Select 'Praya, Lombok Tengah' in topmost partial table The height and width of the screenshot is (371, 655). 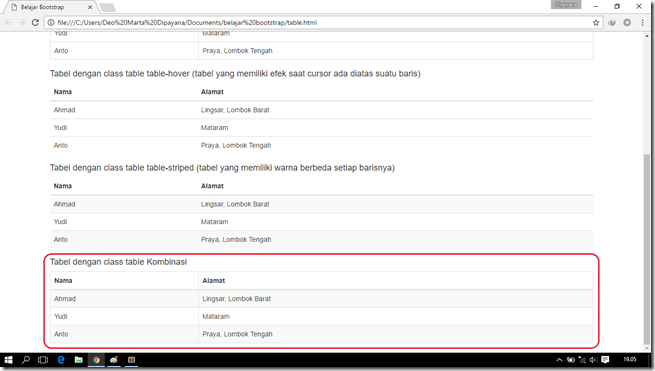tap(238, 51)
